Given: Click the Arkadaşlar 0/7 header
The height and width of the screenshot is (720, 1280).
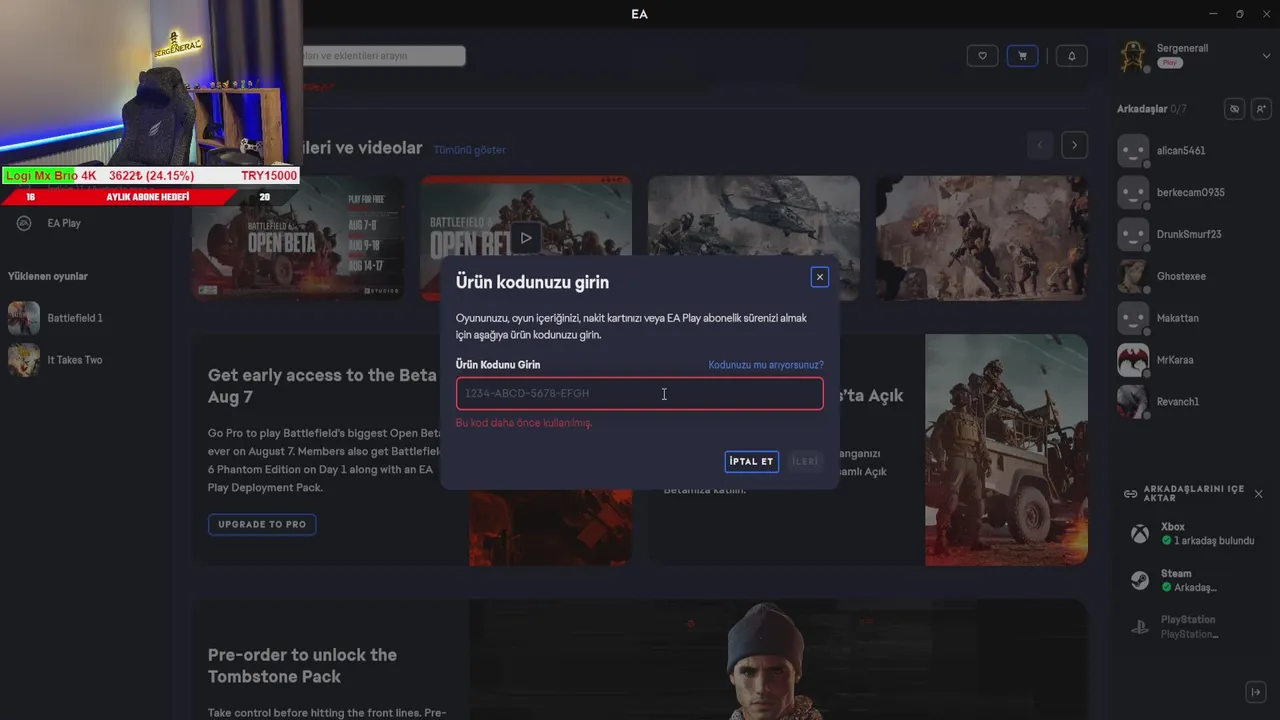Looking at the screenshot, I should tap(1152, 108).
